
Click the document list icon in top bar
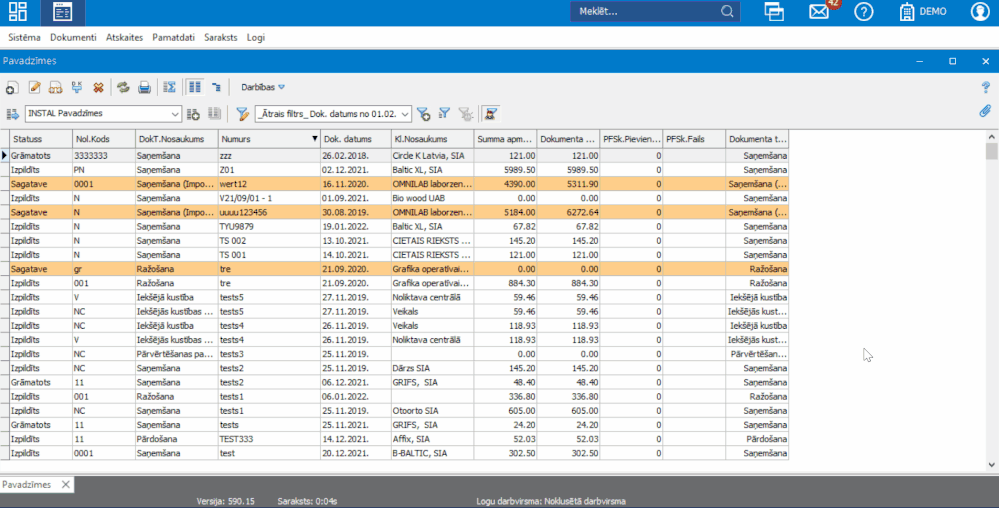[x=62, y=11]
